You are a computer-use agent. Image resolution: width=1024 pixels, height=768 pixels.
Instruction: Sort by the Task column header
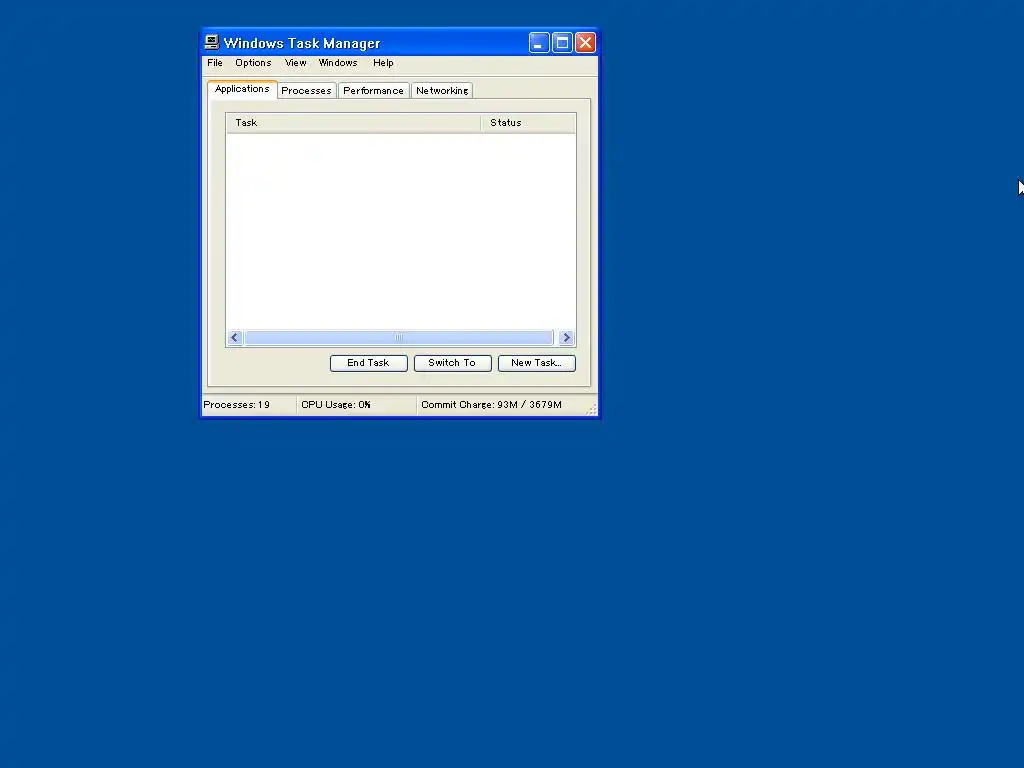tap(353, 123)
